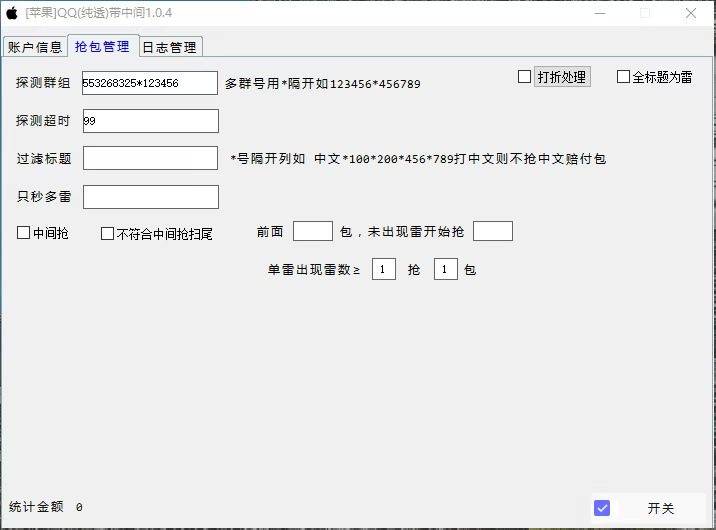Minimize the window
Image resolution: width=716 pixels, height=530 pixels.
coord(600,13)
